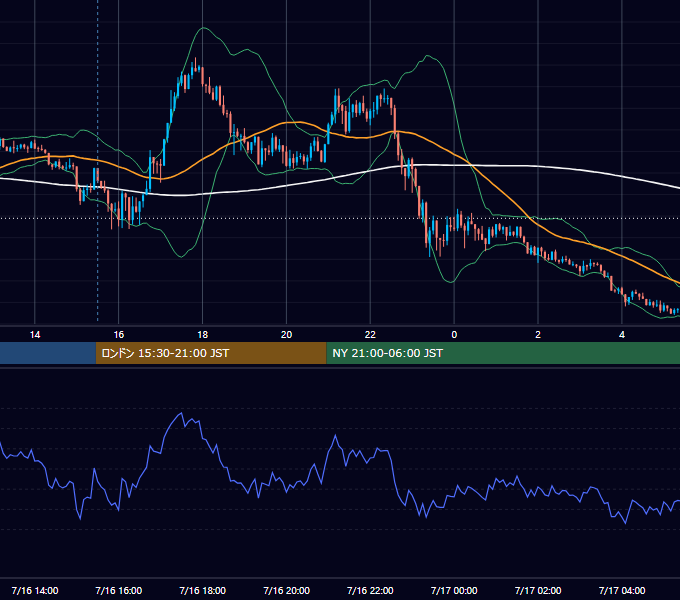The width and height of the screenshot is (680, 600).
Task: Click the NY 21:00-06:00 JST session bar
Action: [x=503, y=353]
